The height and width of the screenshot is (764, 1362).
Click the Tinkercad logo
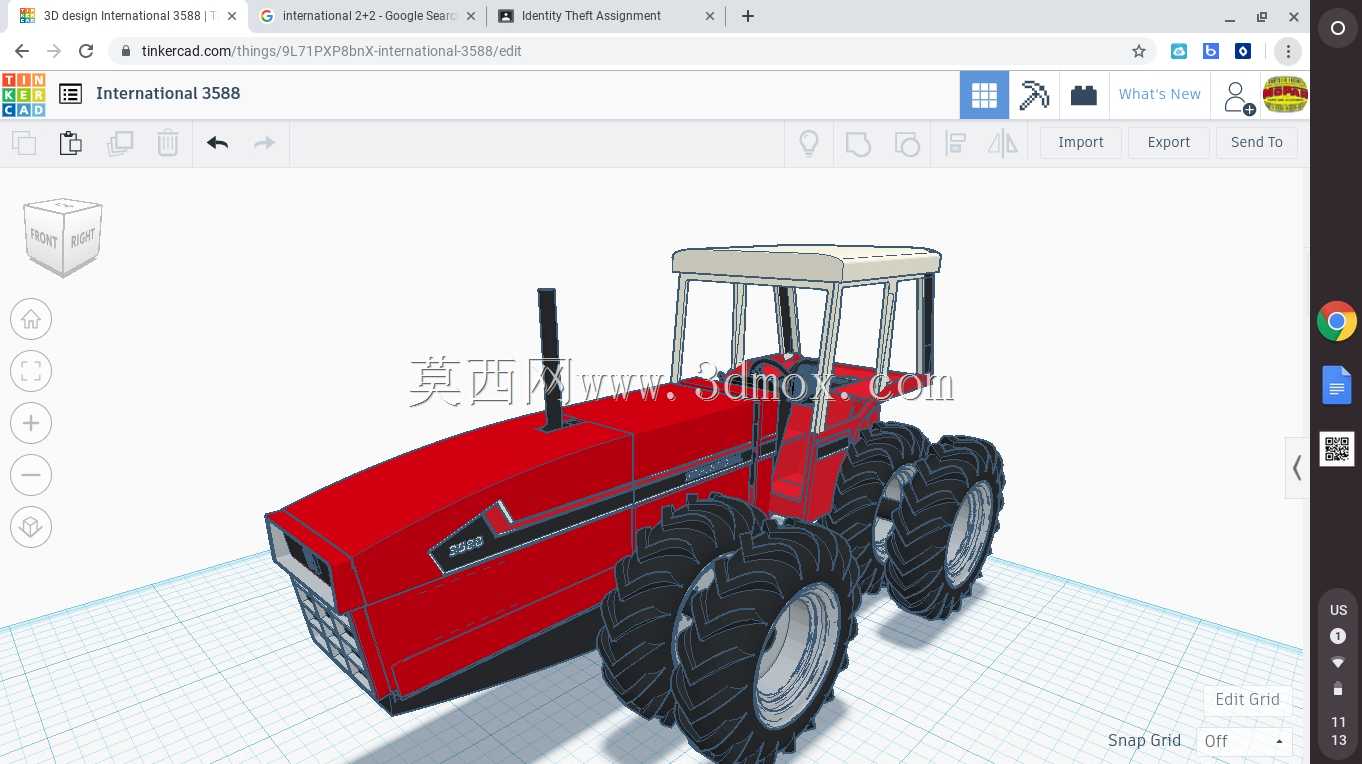[x=23, y=94]
